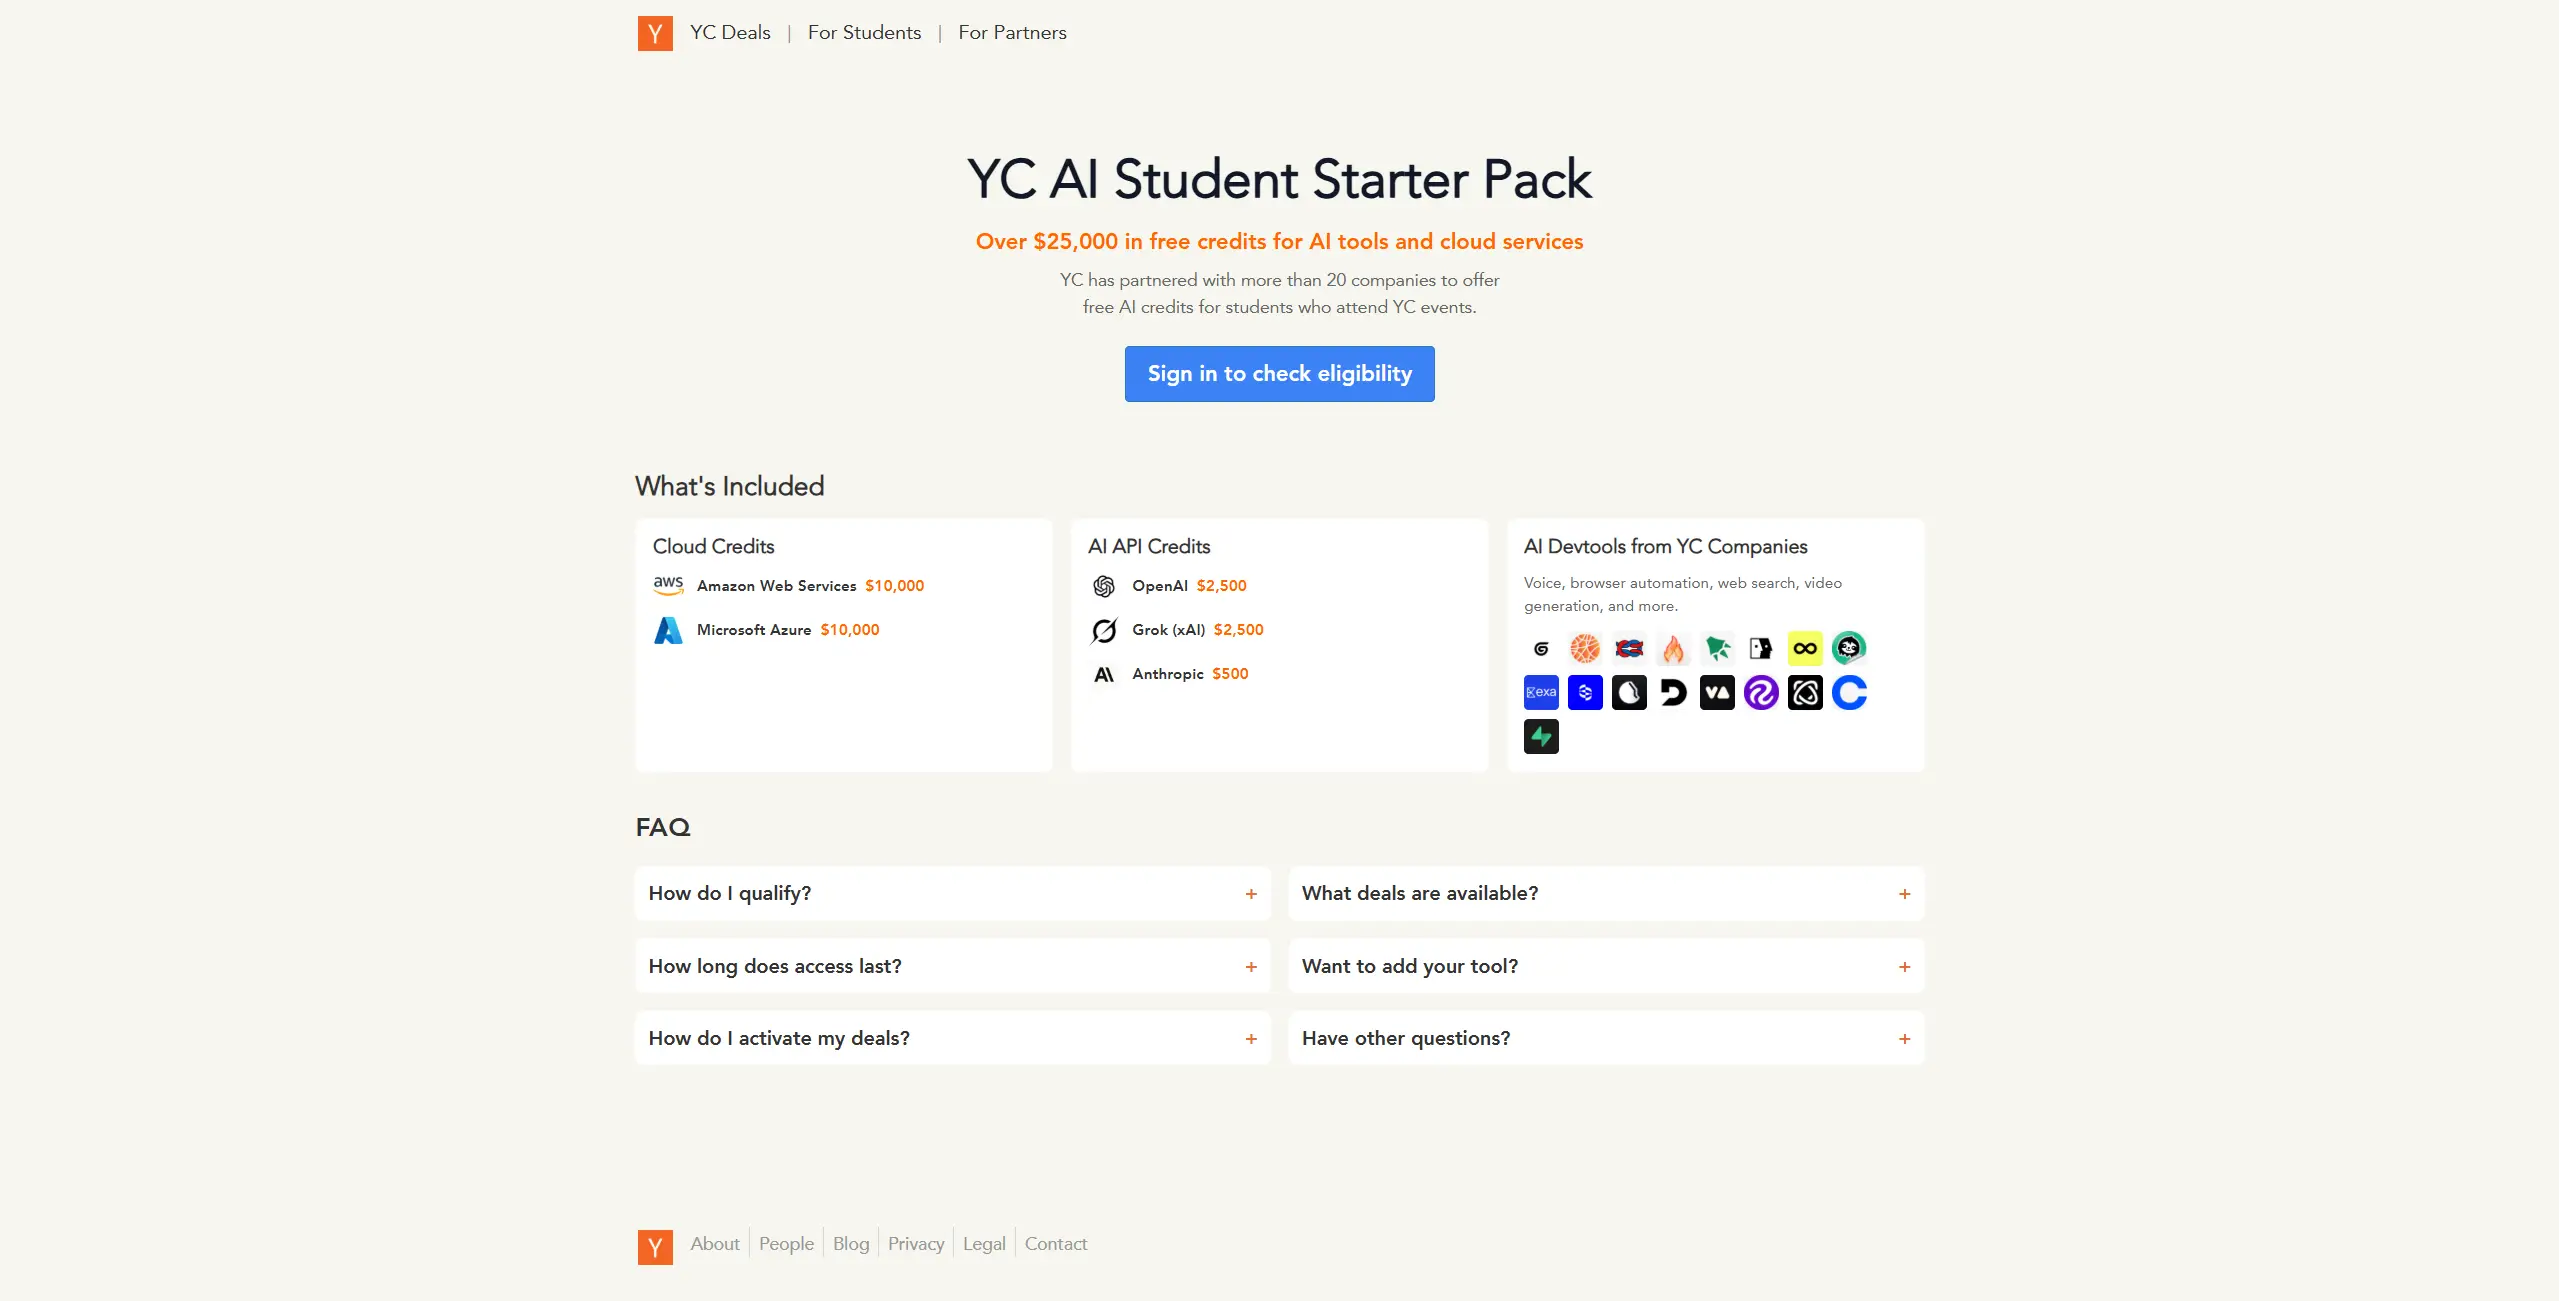Viewport: 2559px width, 1301px height.
Task: Click the YC logo in the footer
Action: tap(655, 1247)
